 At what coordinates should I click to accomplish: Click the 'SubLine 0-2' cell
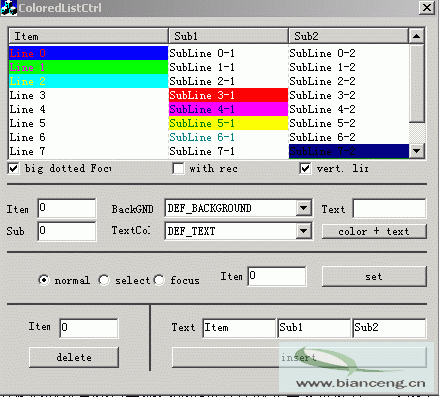click(x=349, y=53)
